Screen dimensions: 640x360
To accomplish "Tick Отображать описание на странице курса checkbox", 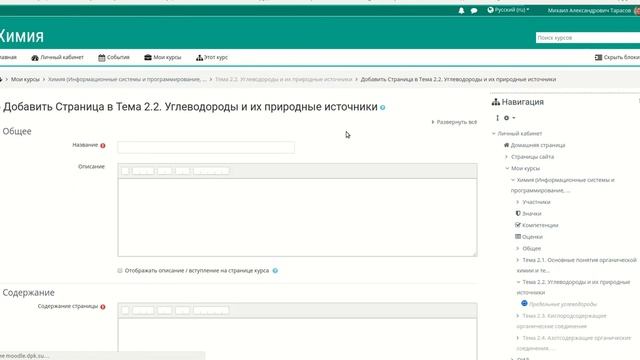I will click(x=120, y=271).
